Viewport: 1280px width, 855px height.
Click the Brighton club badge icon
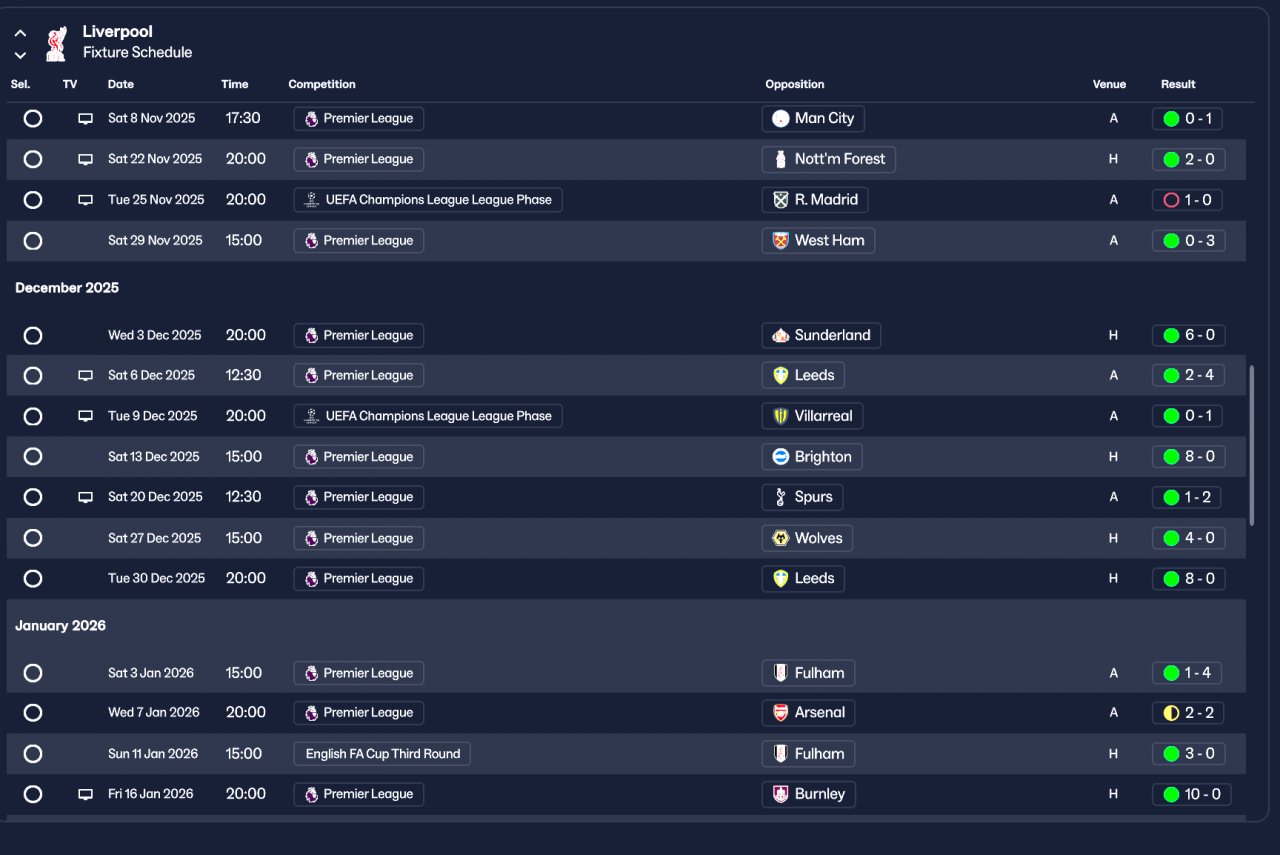[781, 457]
